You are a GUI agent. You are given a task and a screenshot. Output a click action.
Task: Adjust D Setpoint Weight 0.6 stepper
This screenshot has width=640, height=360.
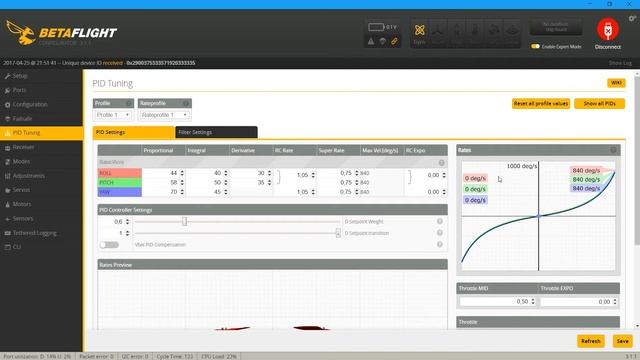click(127, 222)
